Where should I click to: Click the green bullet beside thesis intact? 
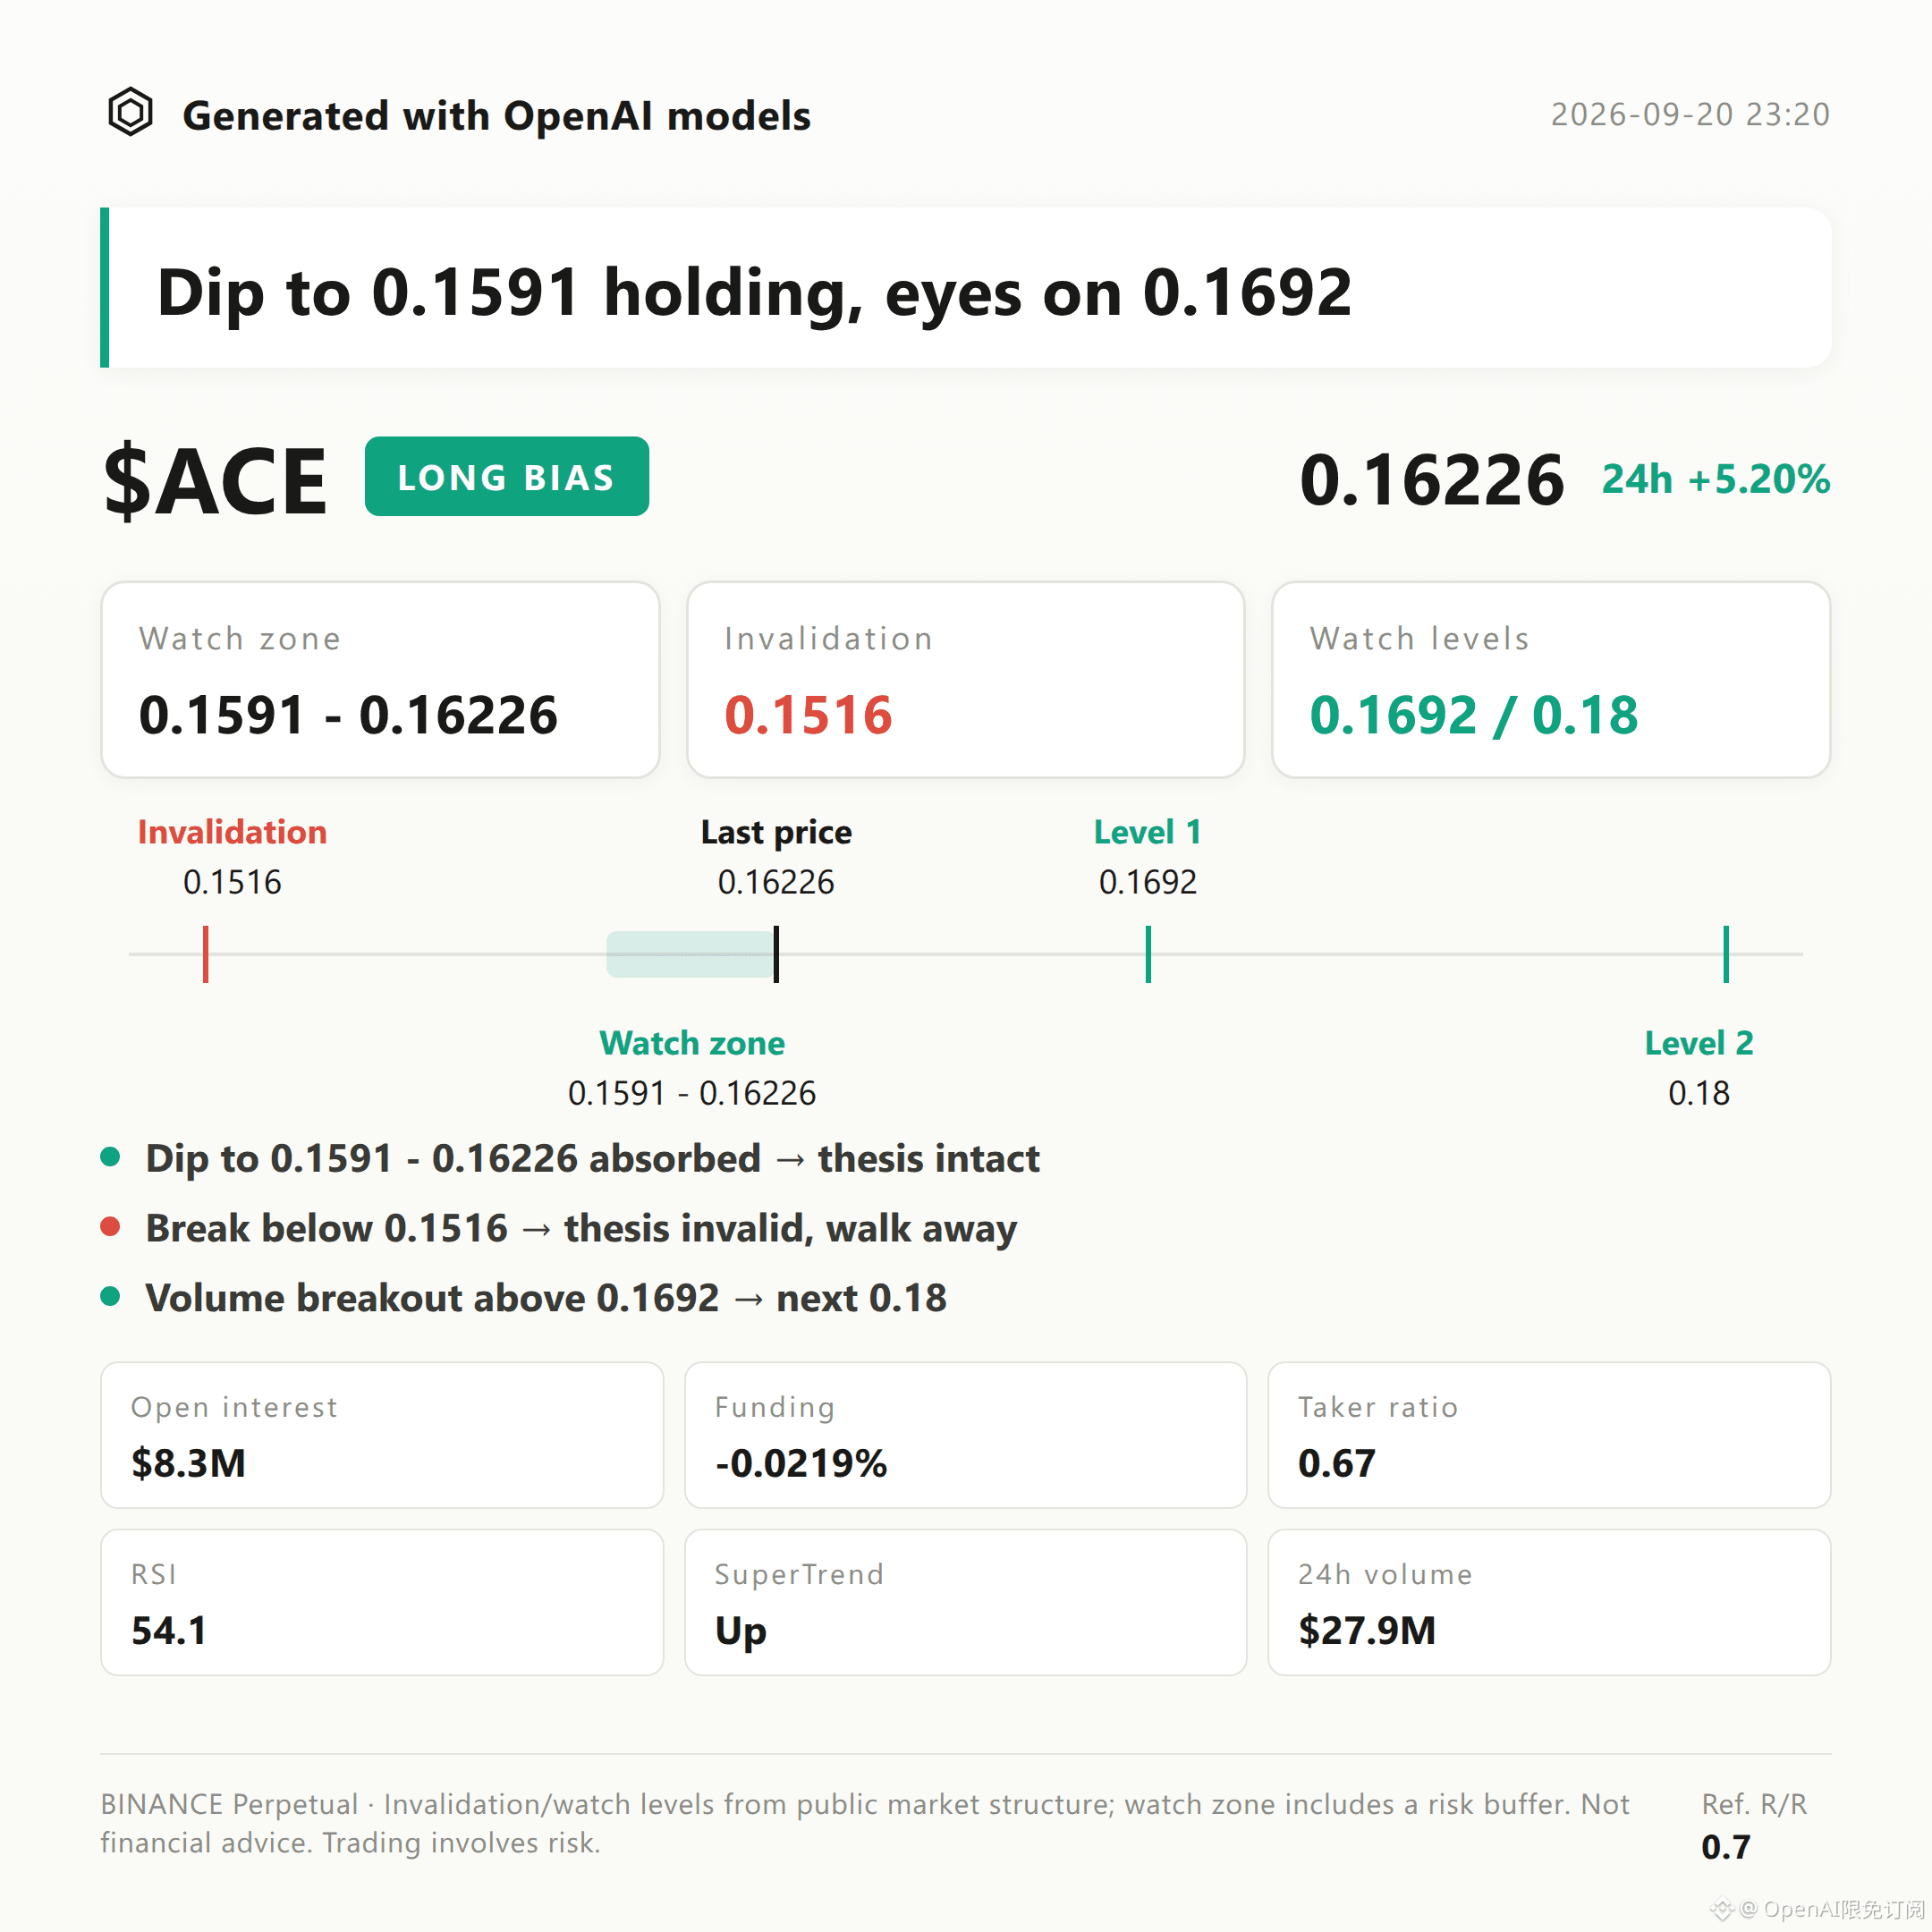click(111, 1157)
